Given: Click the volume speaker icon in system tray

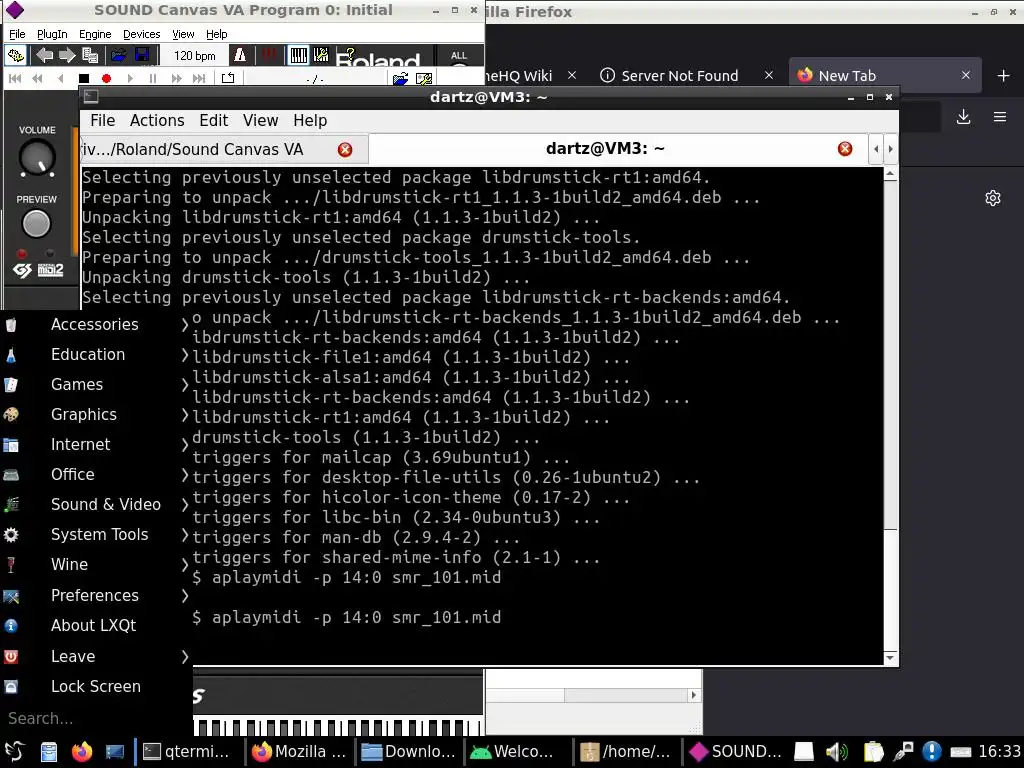Looking at the screenshot, I should 836,752.
